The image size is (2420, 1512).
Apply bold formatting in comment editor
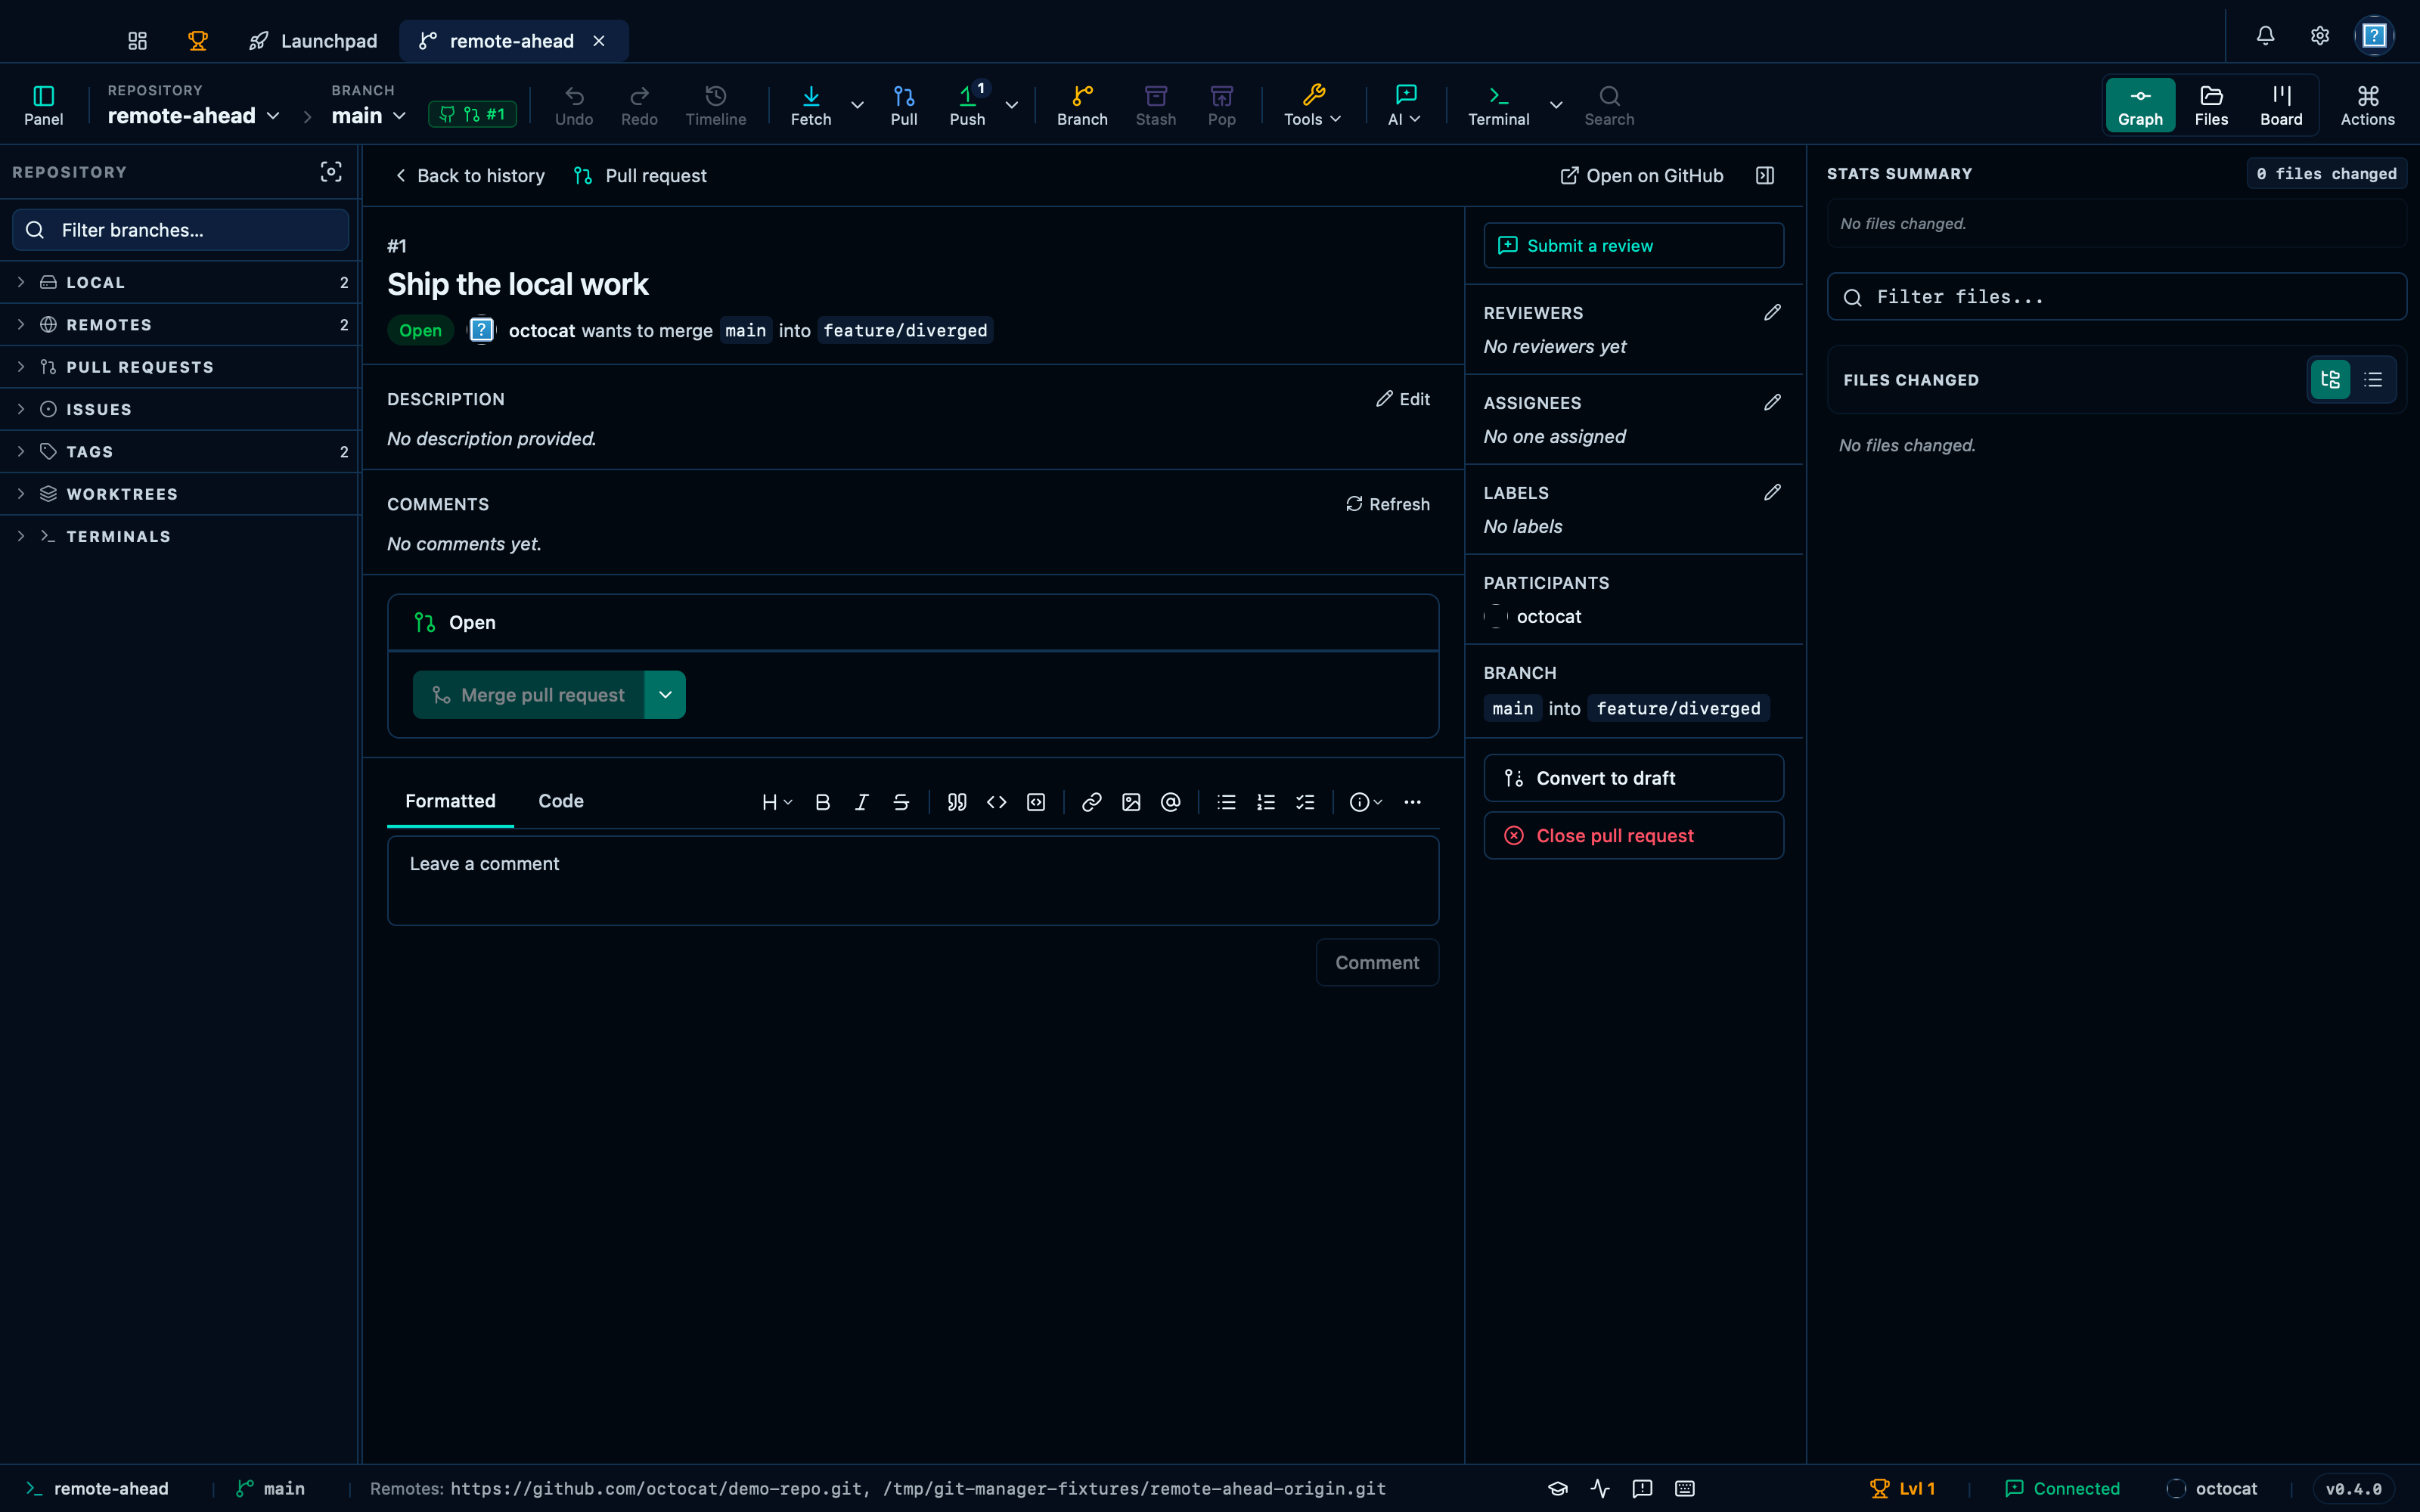822,802
